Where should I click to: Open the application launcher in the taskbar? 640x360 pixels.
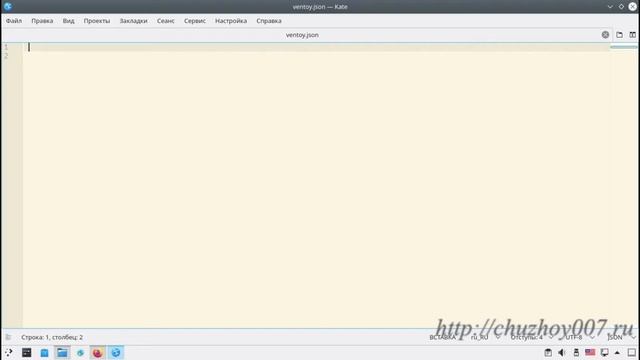tap(9, 352)
